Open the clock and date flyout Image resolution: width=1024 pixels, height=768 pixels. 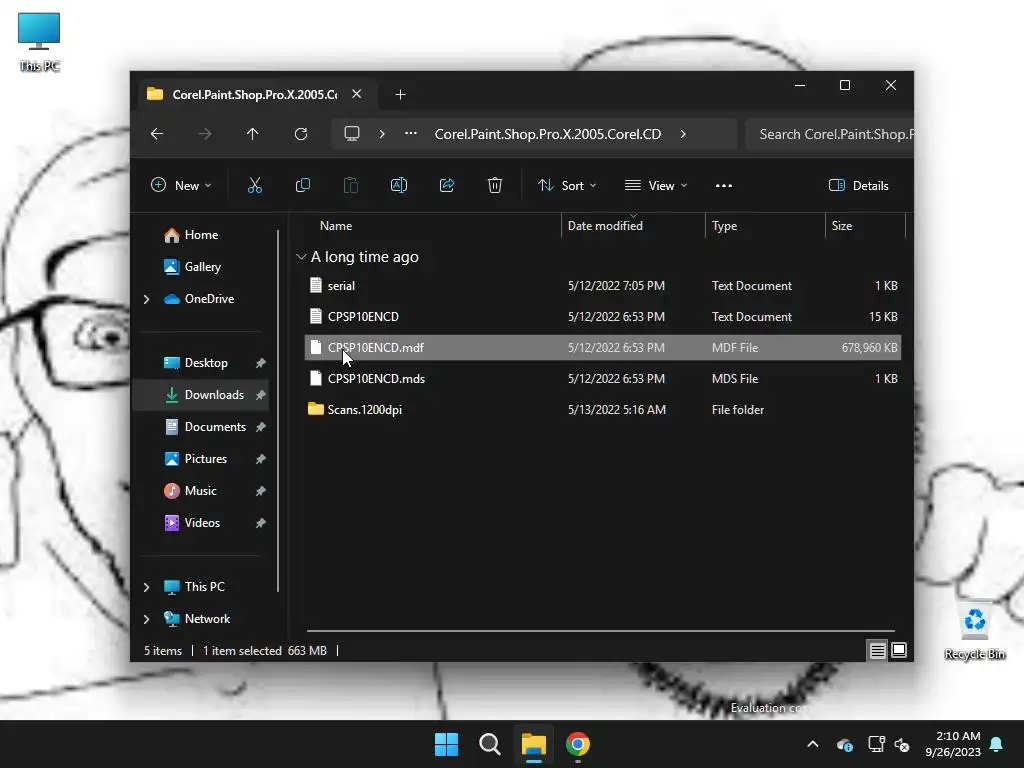(x=953, y=744)
